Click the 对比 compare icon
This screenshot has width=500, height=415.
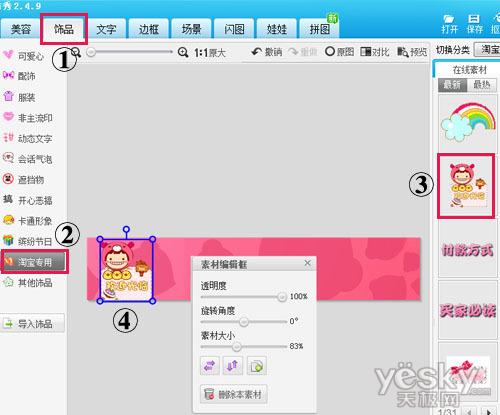366,52
